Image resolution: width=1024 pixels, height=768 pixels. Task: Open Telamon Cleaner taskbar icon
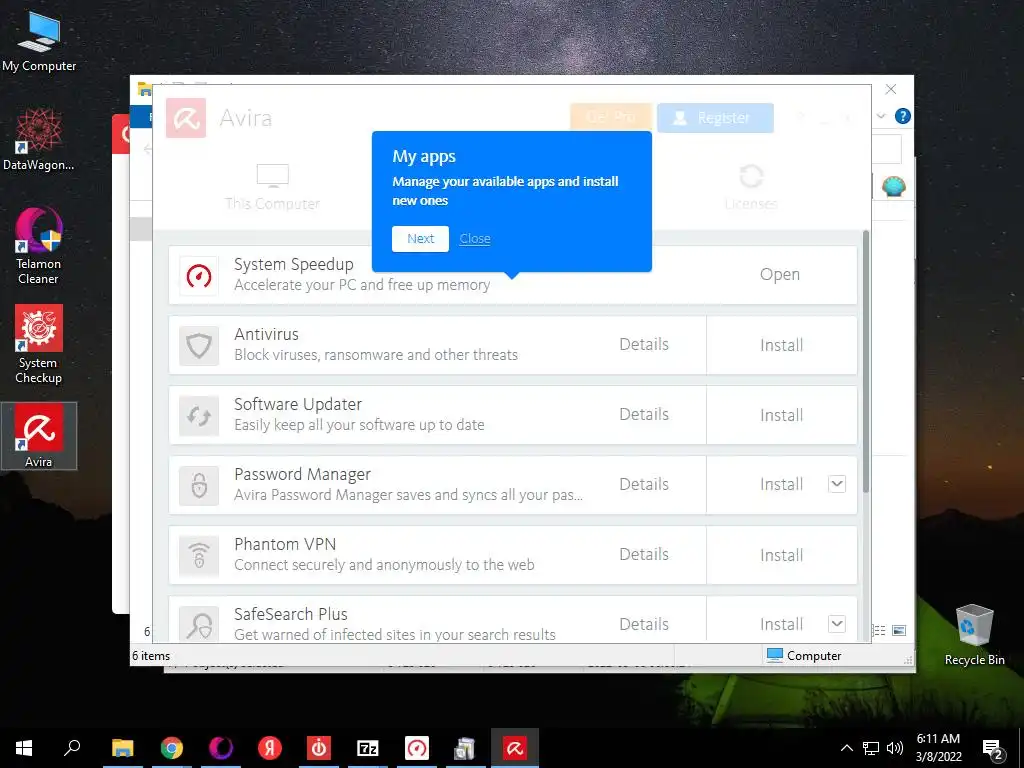click(221, 748)
